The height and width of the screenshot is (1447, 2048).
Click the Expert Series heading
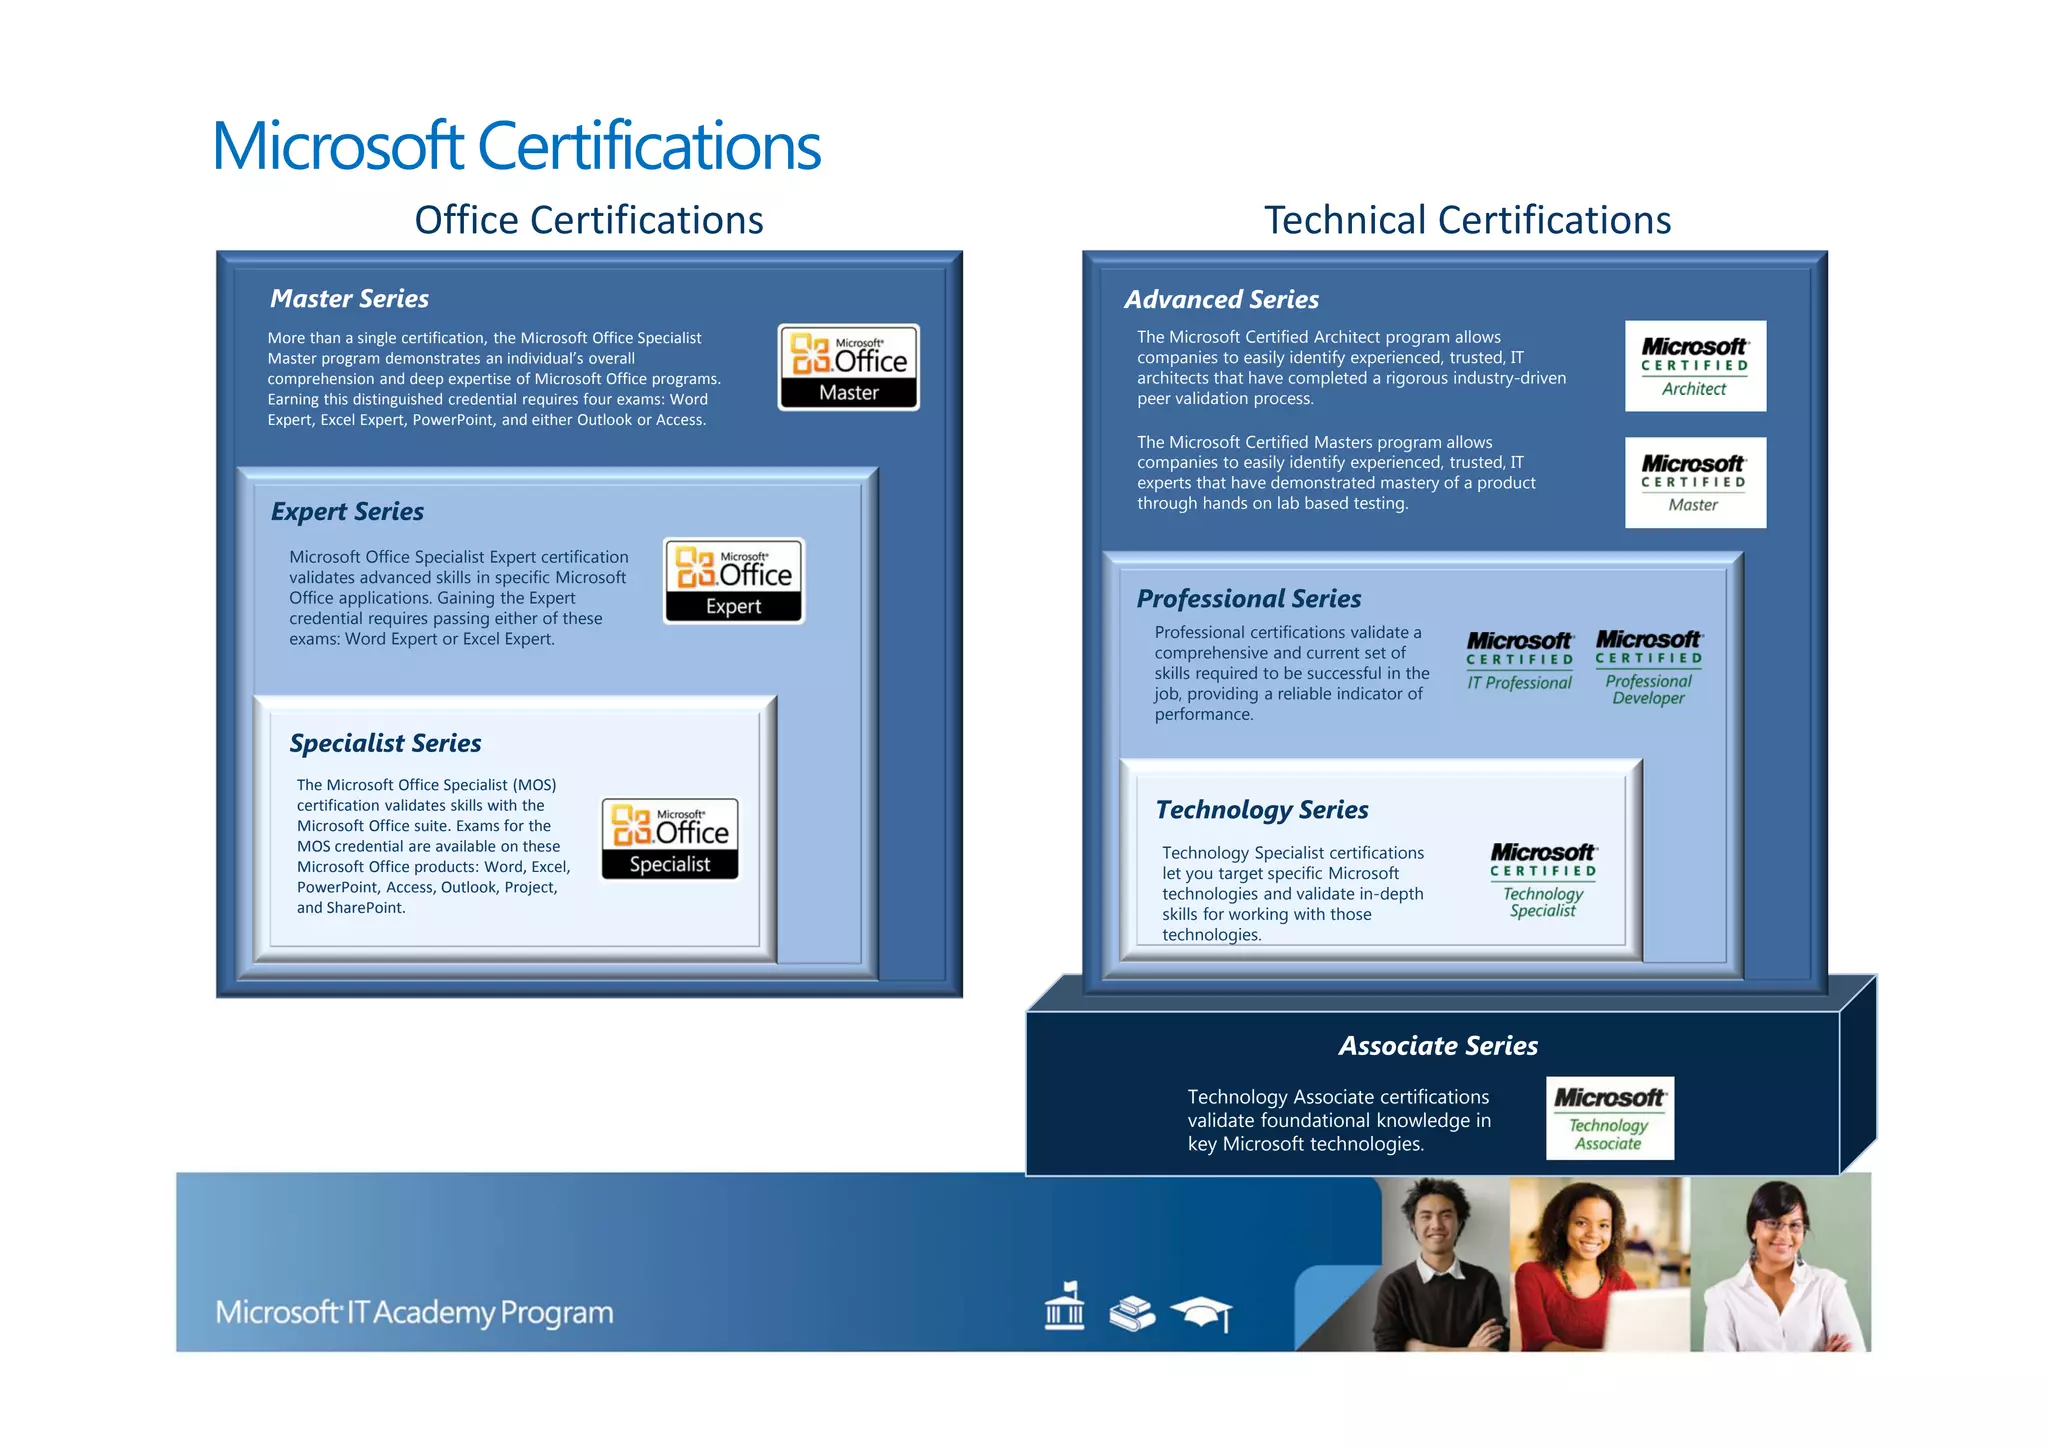coord(347,511)
